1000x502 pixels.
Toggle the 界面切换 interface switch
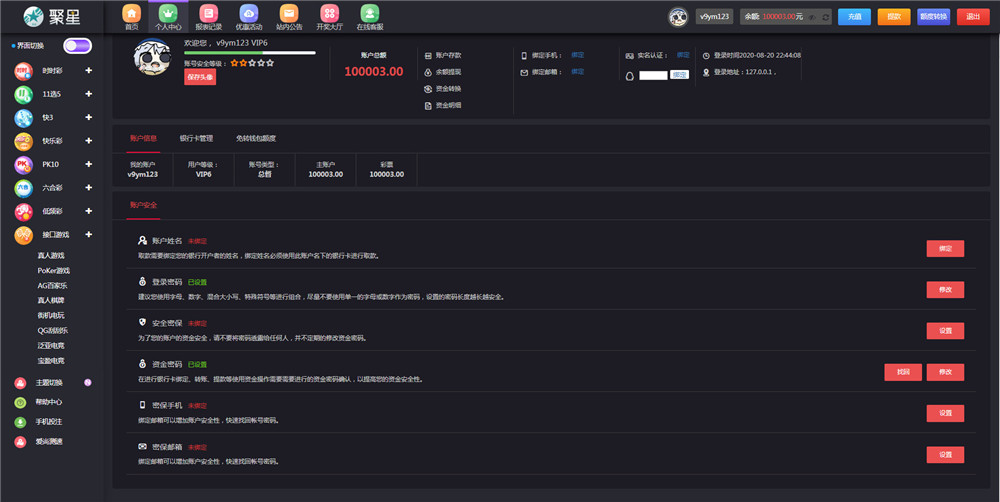(77, 46)
